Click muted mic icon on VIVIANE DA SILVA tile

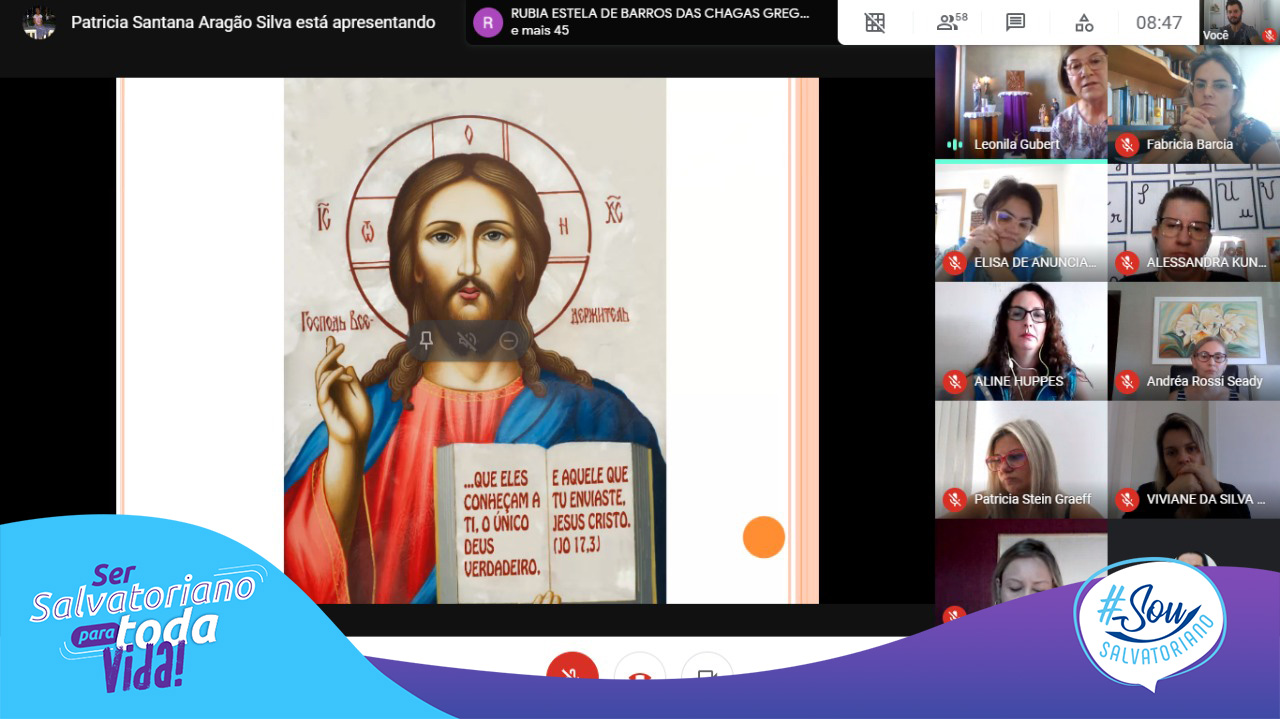pyautogui.click(x=1127, y=499)
